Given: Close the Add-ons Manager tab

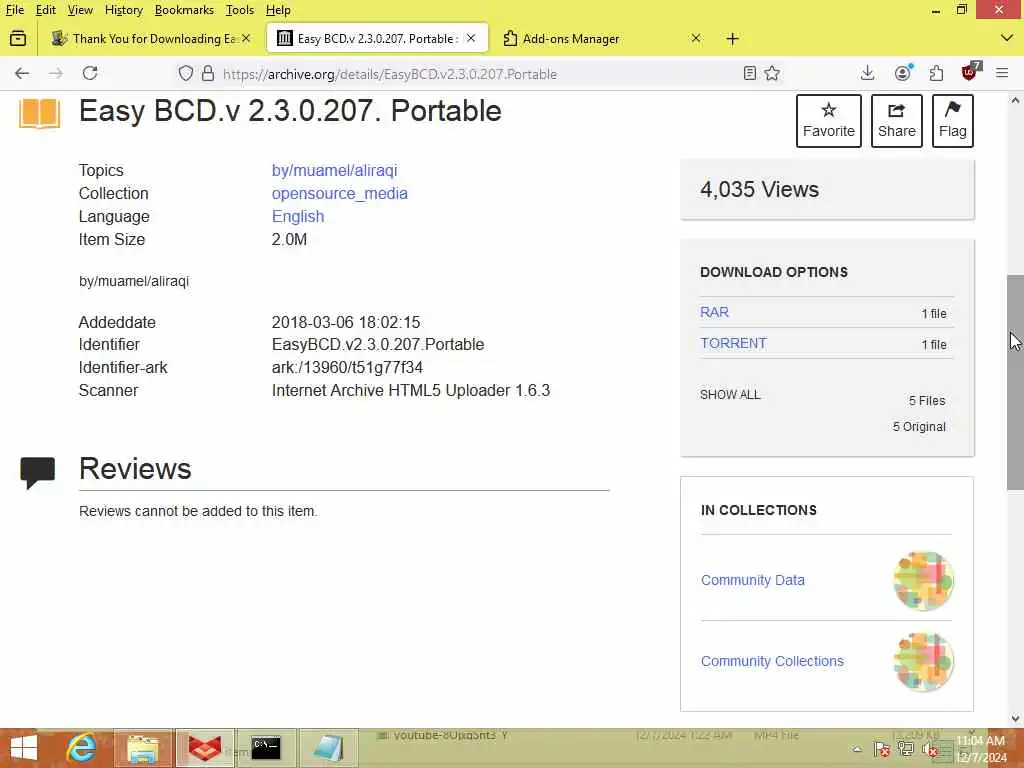Looking at the screenshot, I should coord(696,39).
